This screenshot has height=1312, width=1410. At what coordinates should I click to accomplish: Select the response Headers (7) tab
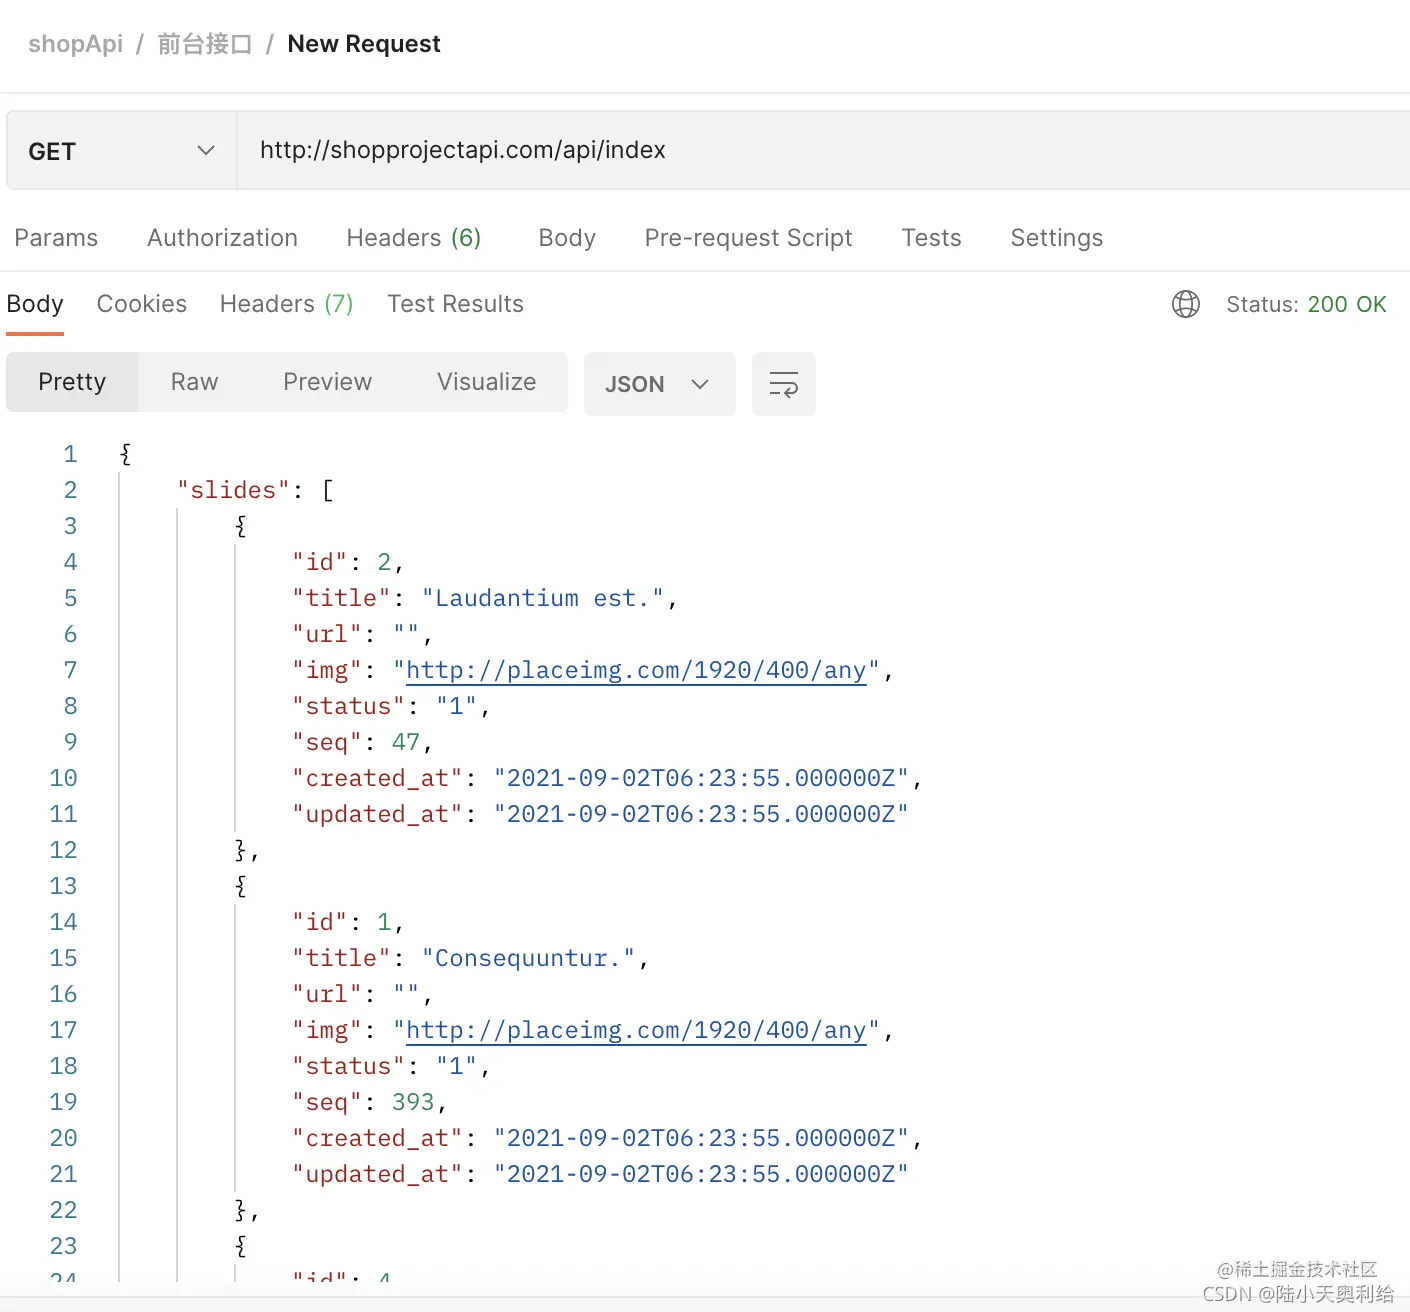tap(287, 304)
